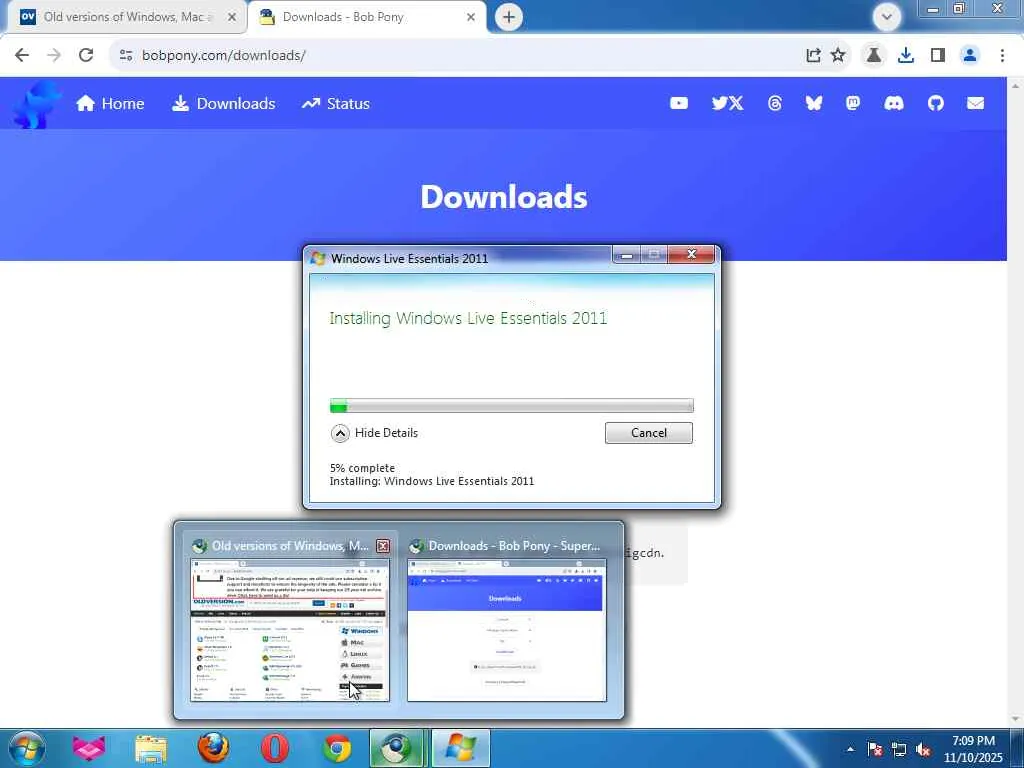Viewport: 1024px width, 768px height.
Task: Open Bob Pony Twitter X icon
Action: [727, 103]
